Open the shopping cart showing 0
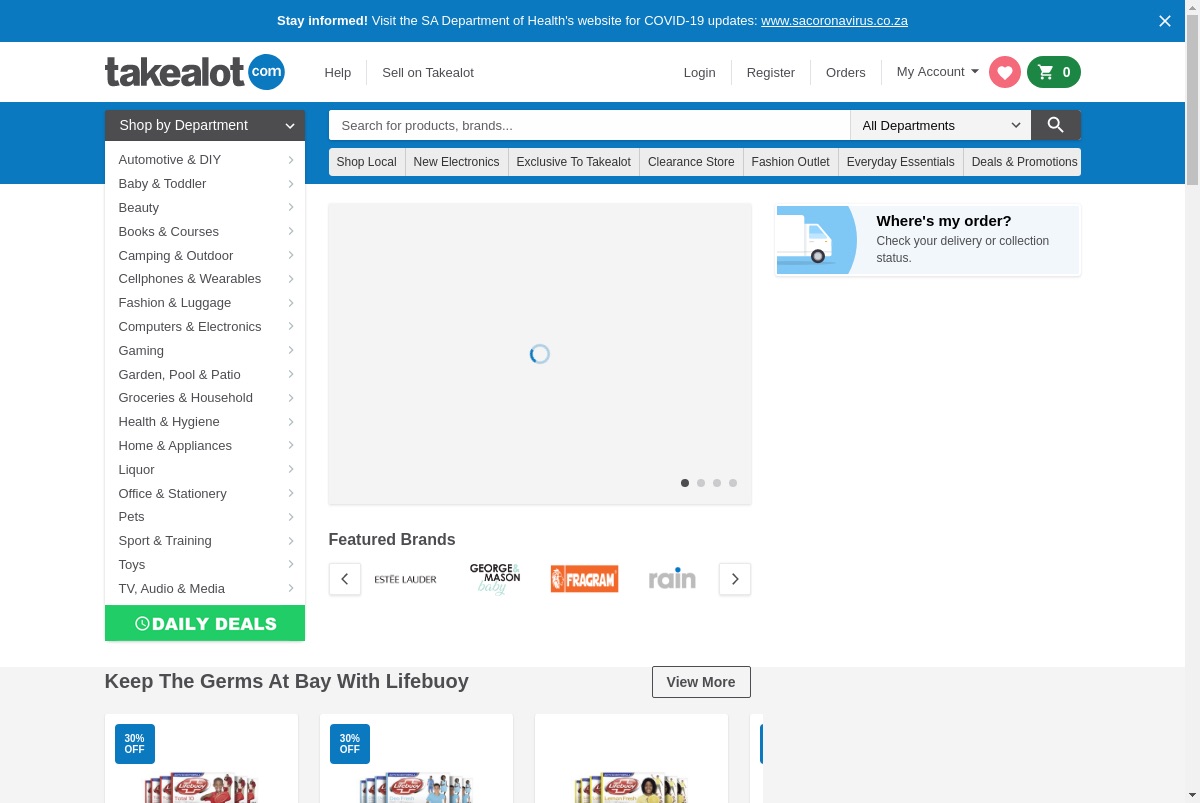 tap(1054, 72)
